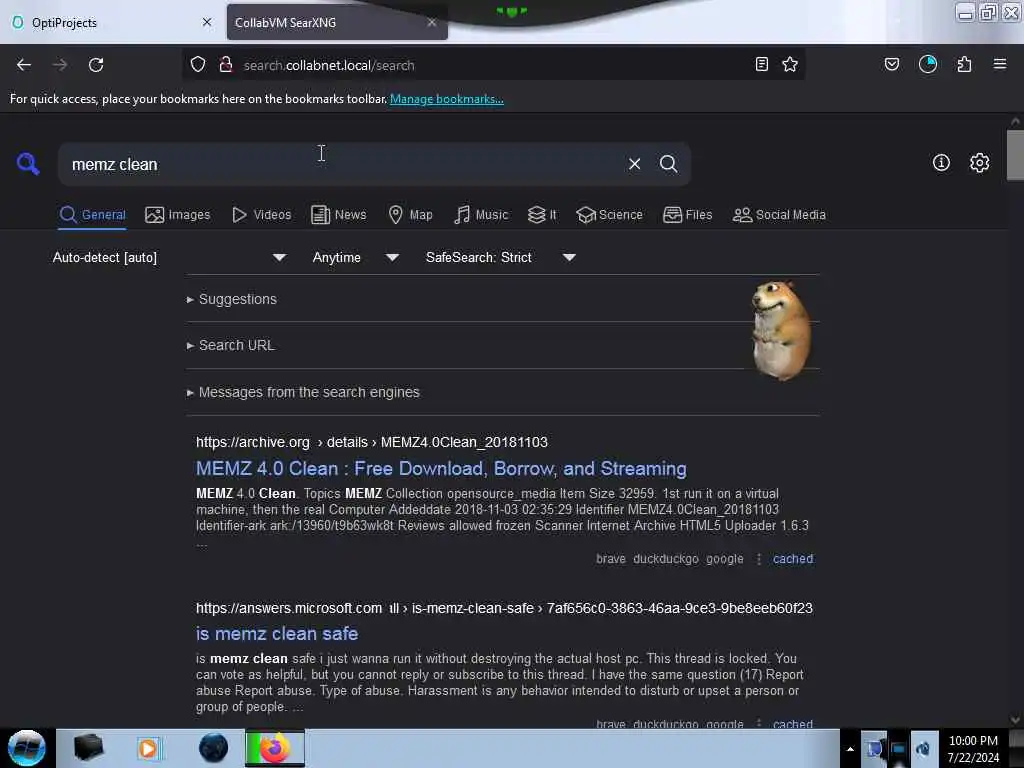Screen dimensions: 1024x768
Task: Submit search with the magnifier button
Action: point(668,164)
